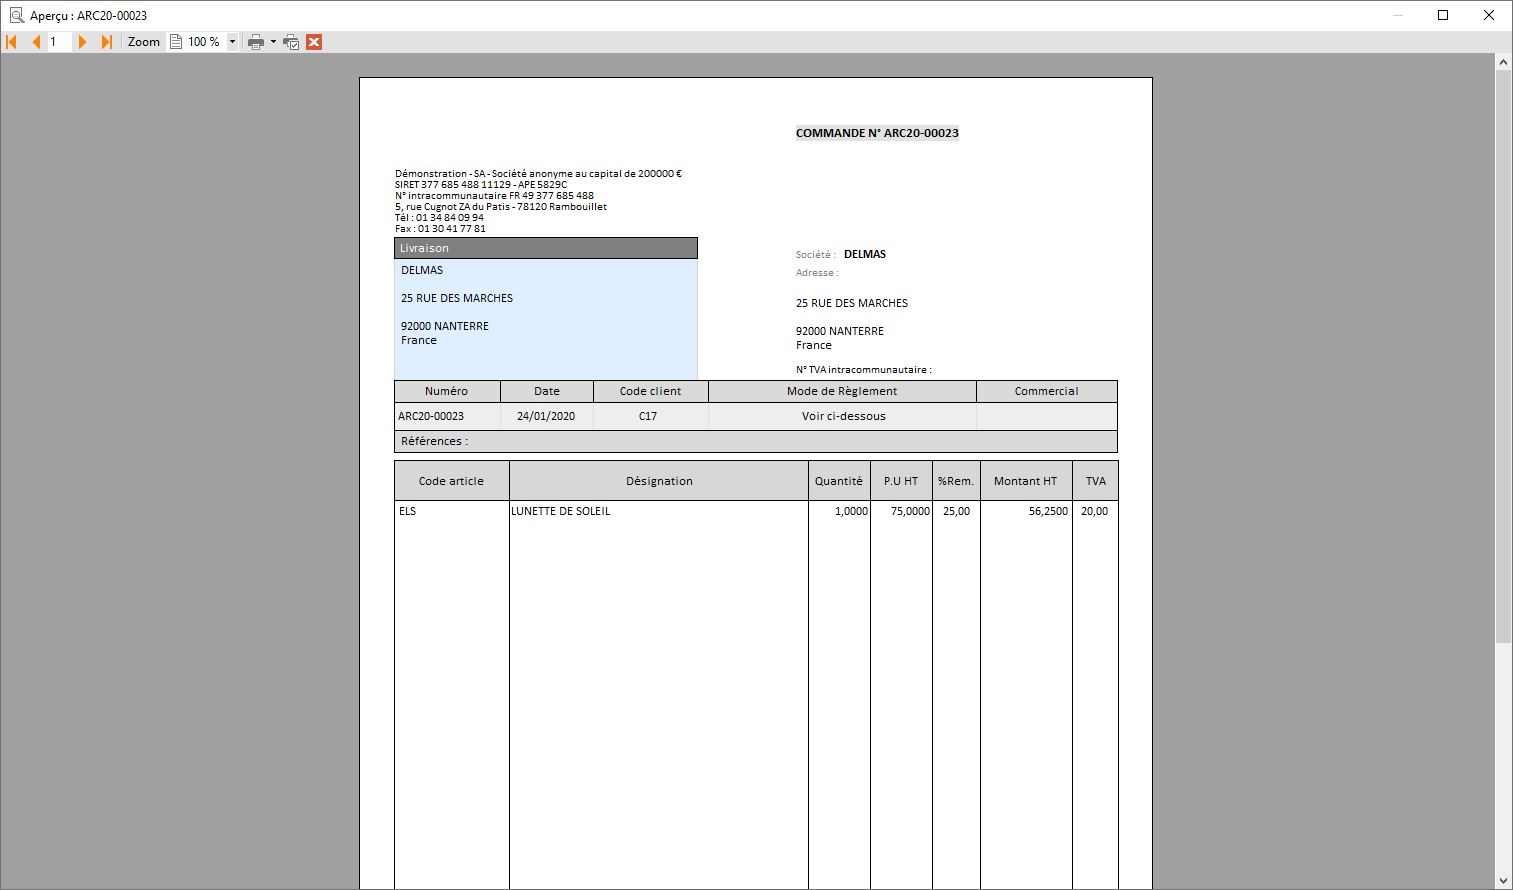Image resolution: width=1513 pixels, height=890 pixels.
Task: Click amount 56,2500
Action: (x=1048, y=511)
